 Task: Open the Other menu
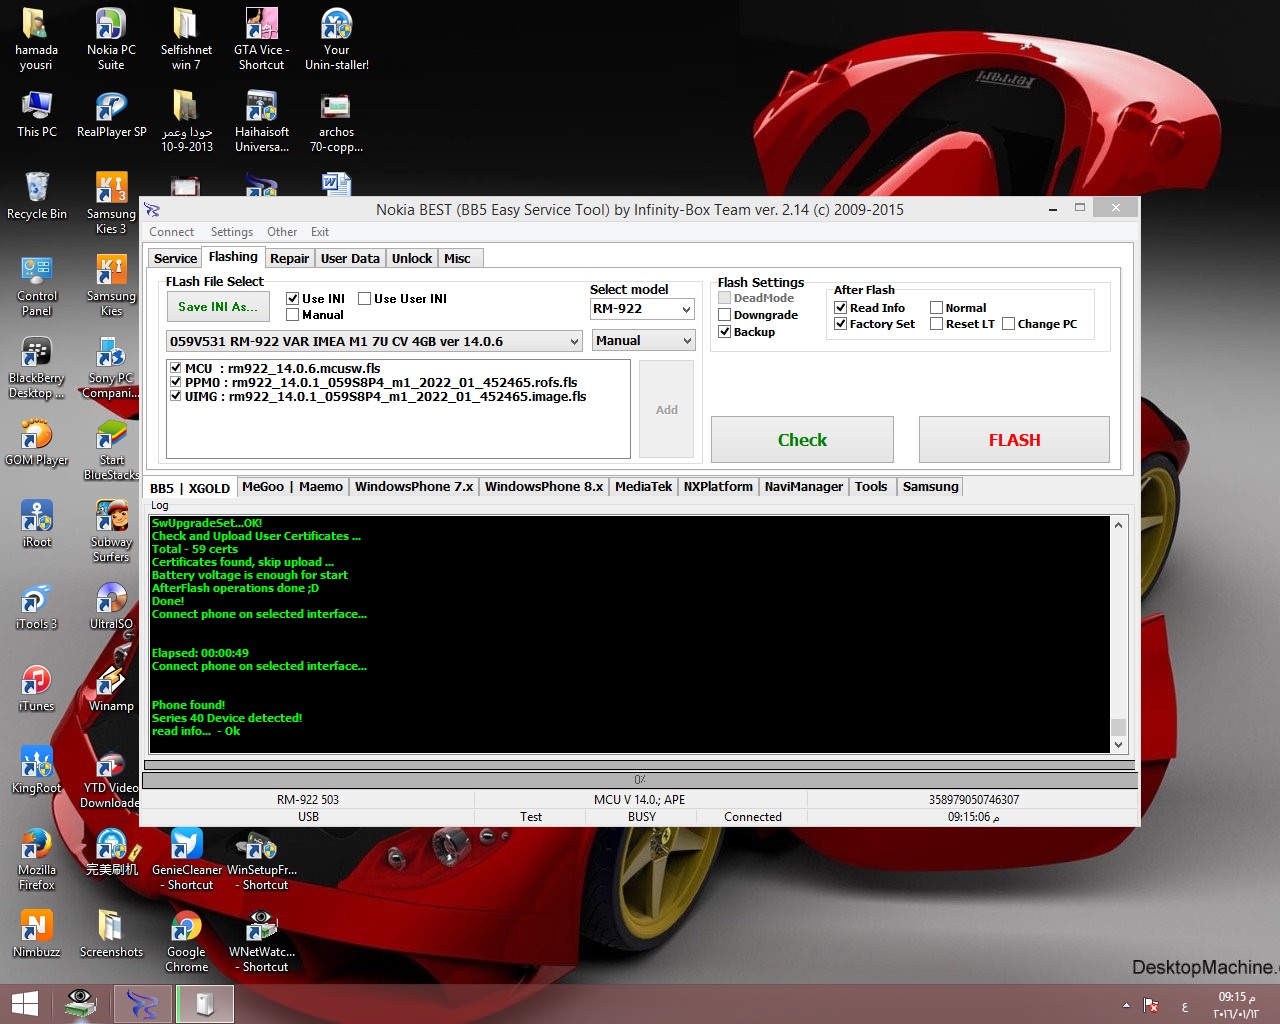(282, 232)
